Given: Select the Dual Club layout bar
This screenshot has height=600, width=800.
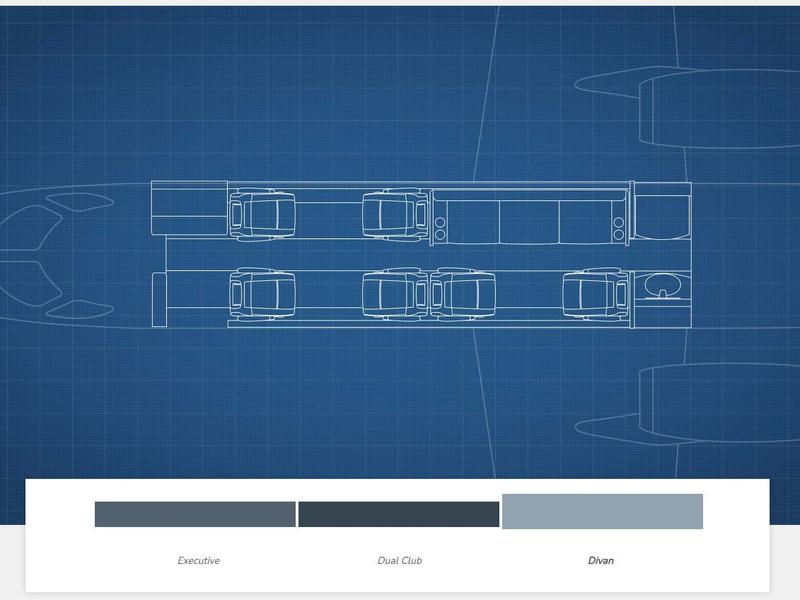Looking at the screenshot, I should pos(398,514).
